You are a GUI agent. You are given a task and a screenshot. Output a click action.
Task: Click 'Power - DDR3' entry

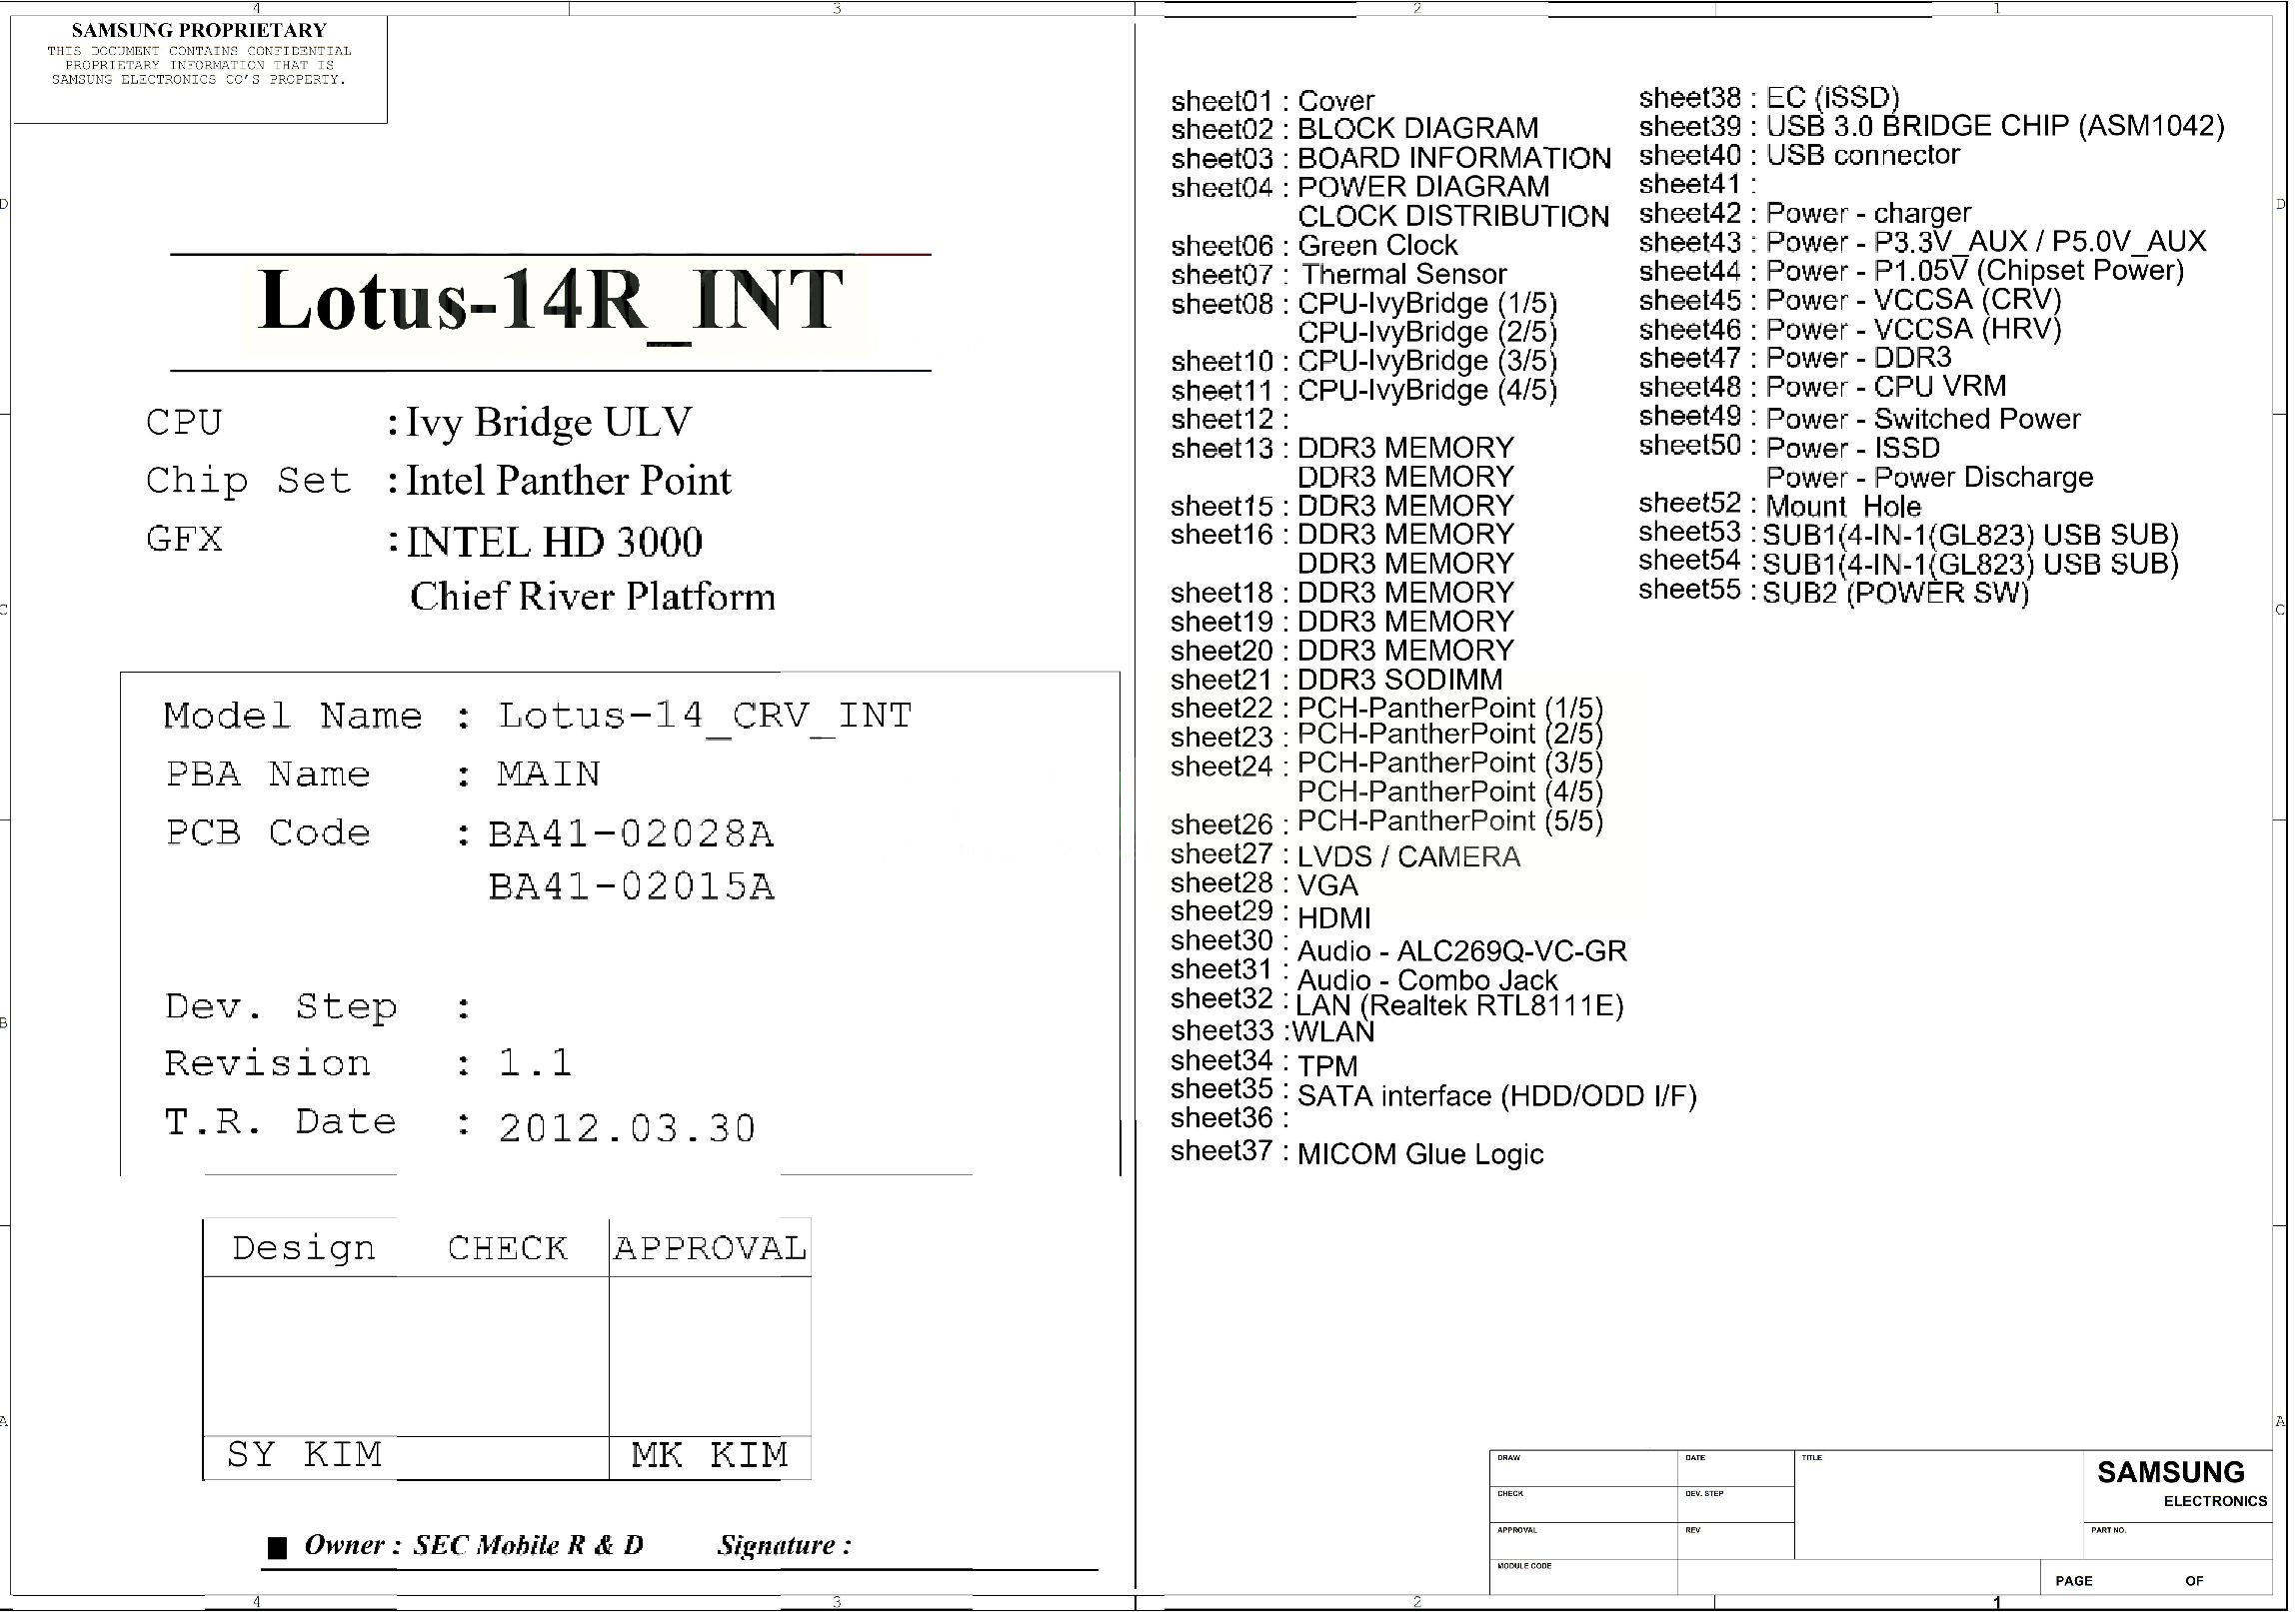pyautogui.click(x=1859, y=358)
